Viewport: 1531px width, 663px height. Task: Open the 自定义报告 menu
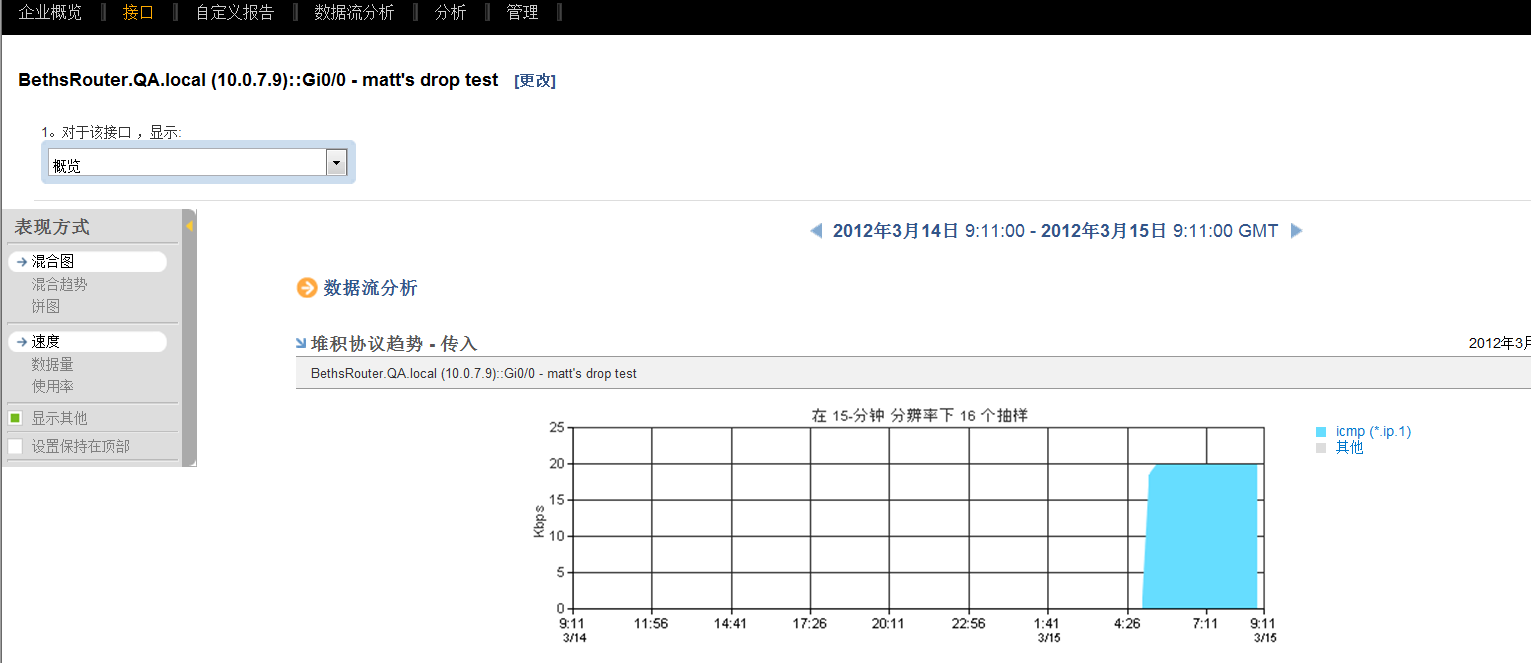click(234, 13)
